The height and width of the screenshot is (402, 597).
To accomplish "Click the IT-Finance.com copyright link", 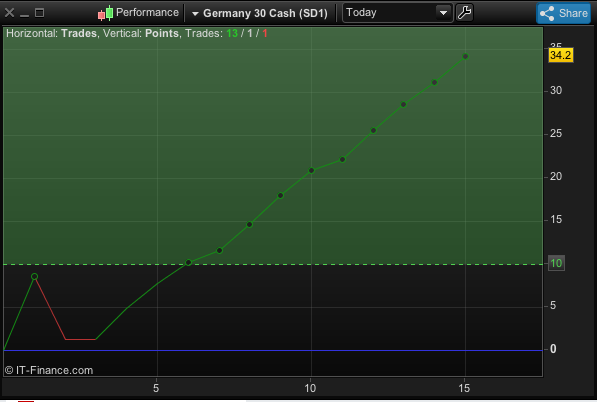I will pyautogui.click(x=49, y=370).
